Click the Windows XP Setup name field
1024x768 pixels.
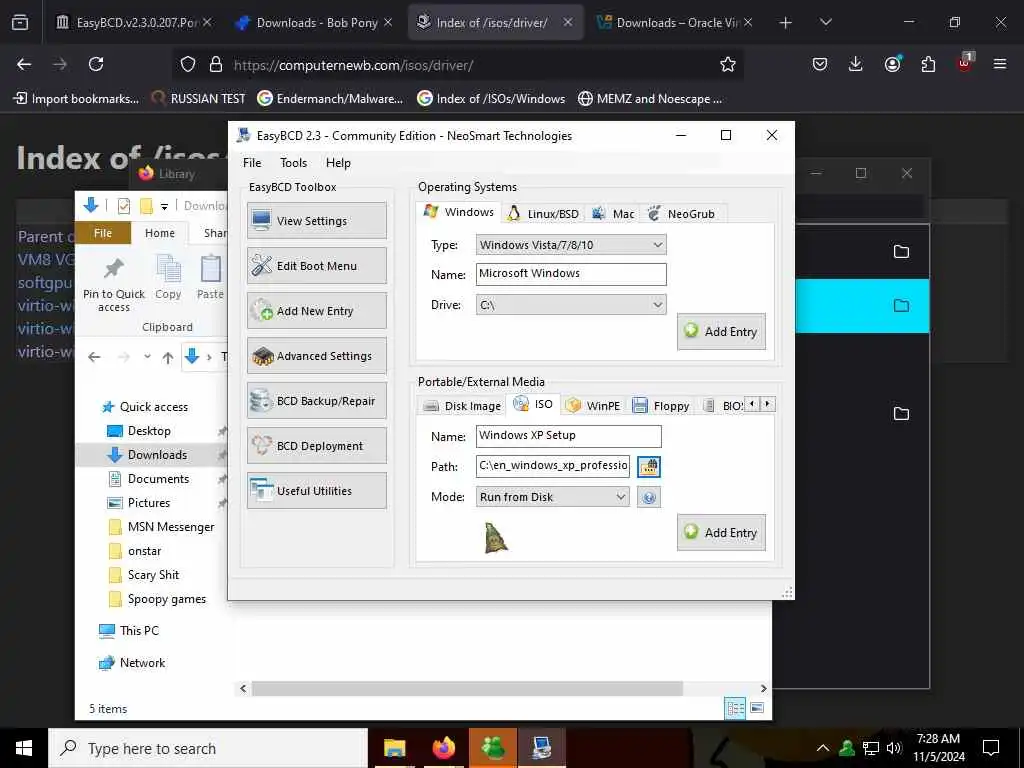[568, 436]
